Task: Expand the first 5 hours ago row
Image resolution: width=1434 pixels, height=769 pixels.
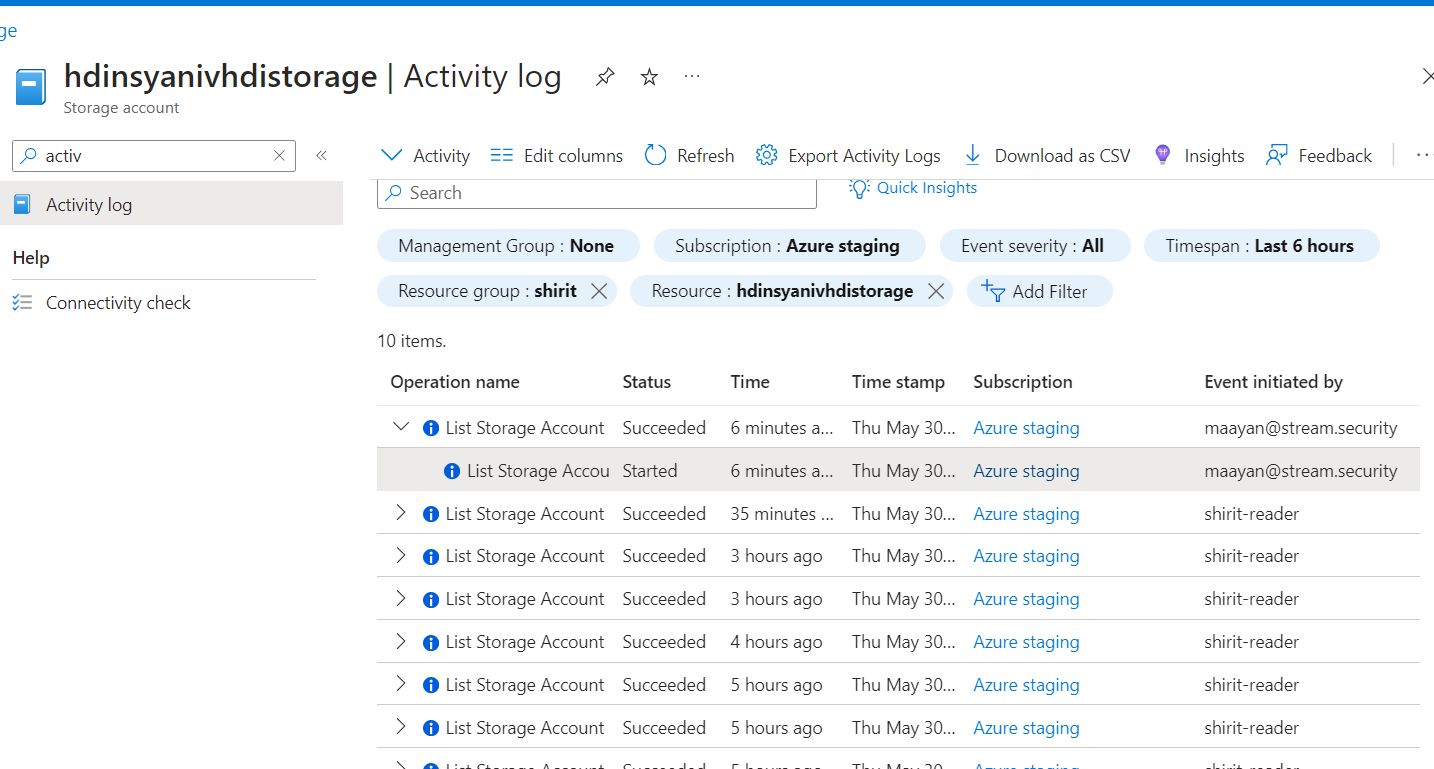Action: click(401, 684)
